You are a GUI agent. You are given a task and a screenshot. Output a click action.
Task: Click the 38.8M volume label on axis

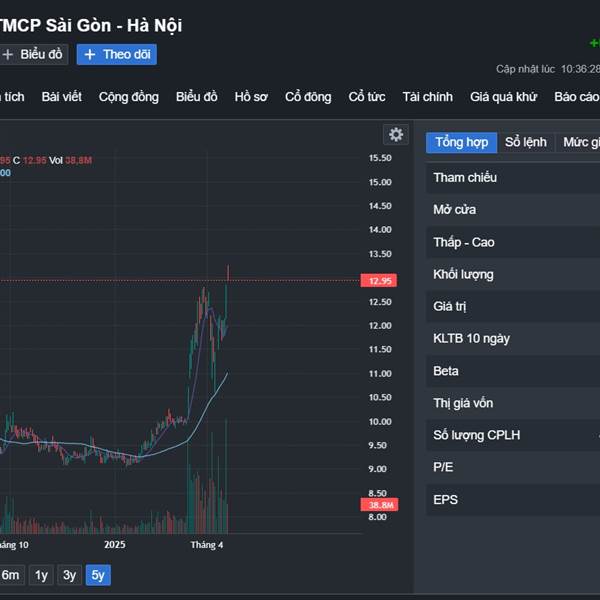tap(379, 505)
